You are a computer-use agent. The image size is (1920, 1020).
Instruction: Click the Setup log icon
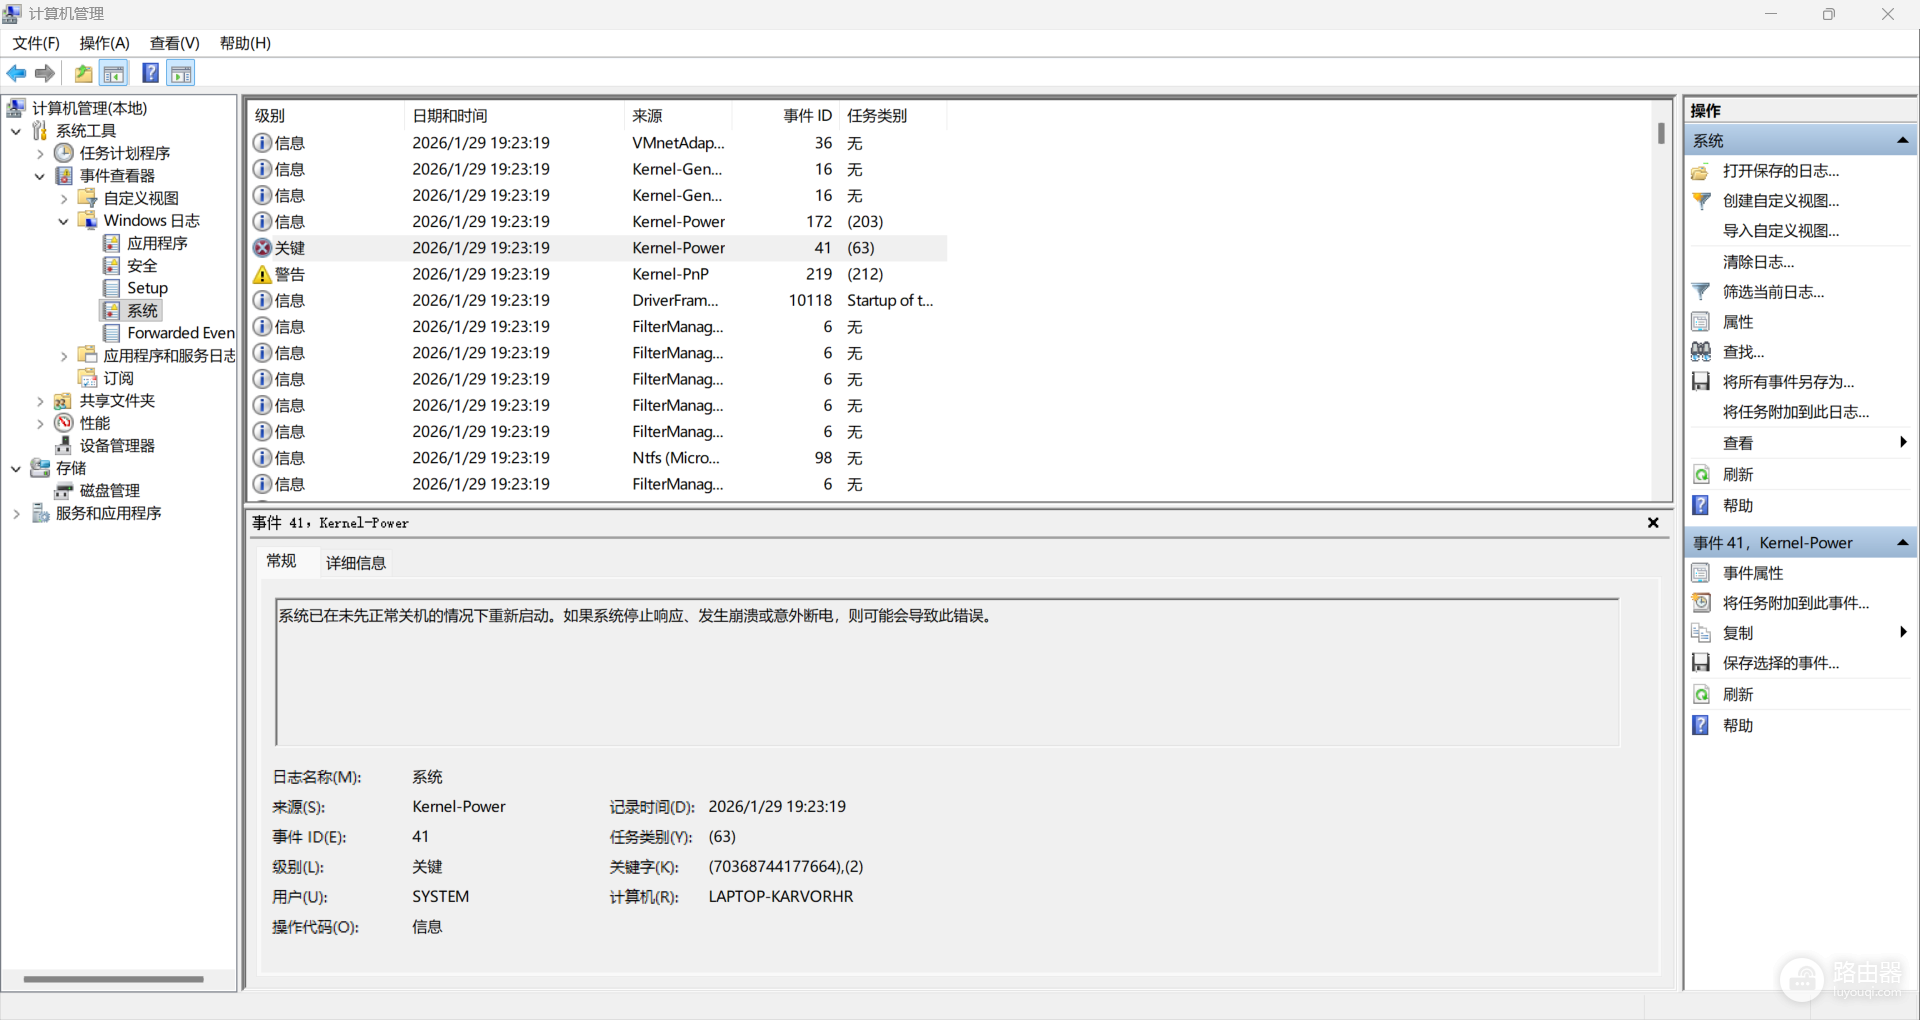pyautogui.click(x=112, y=288)
